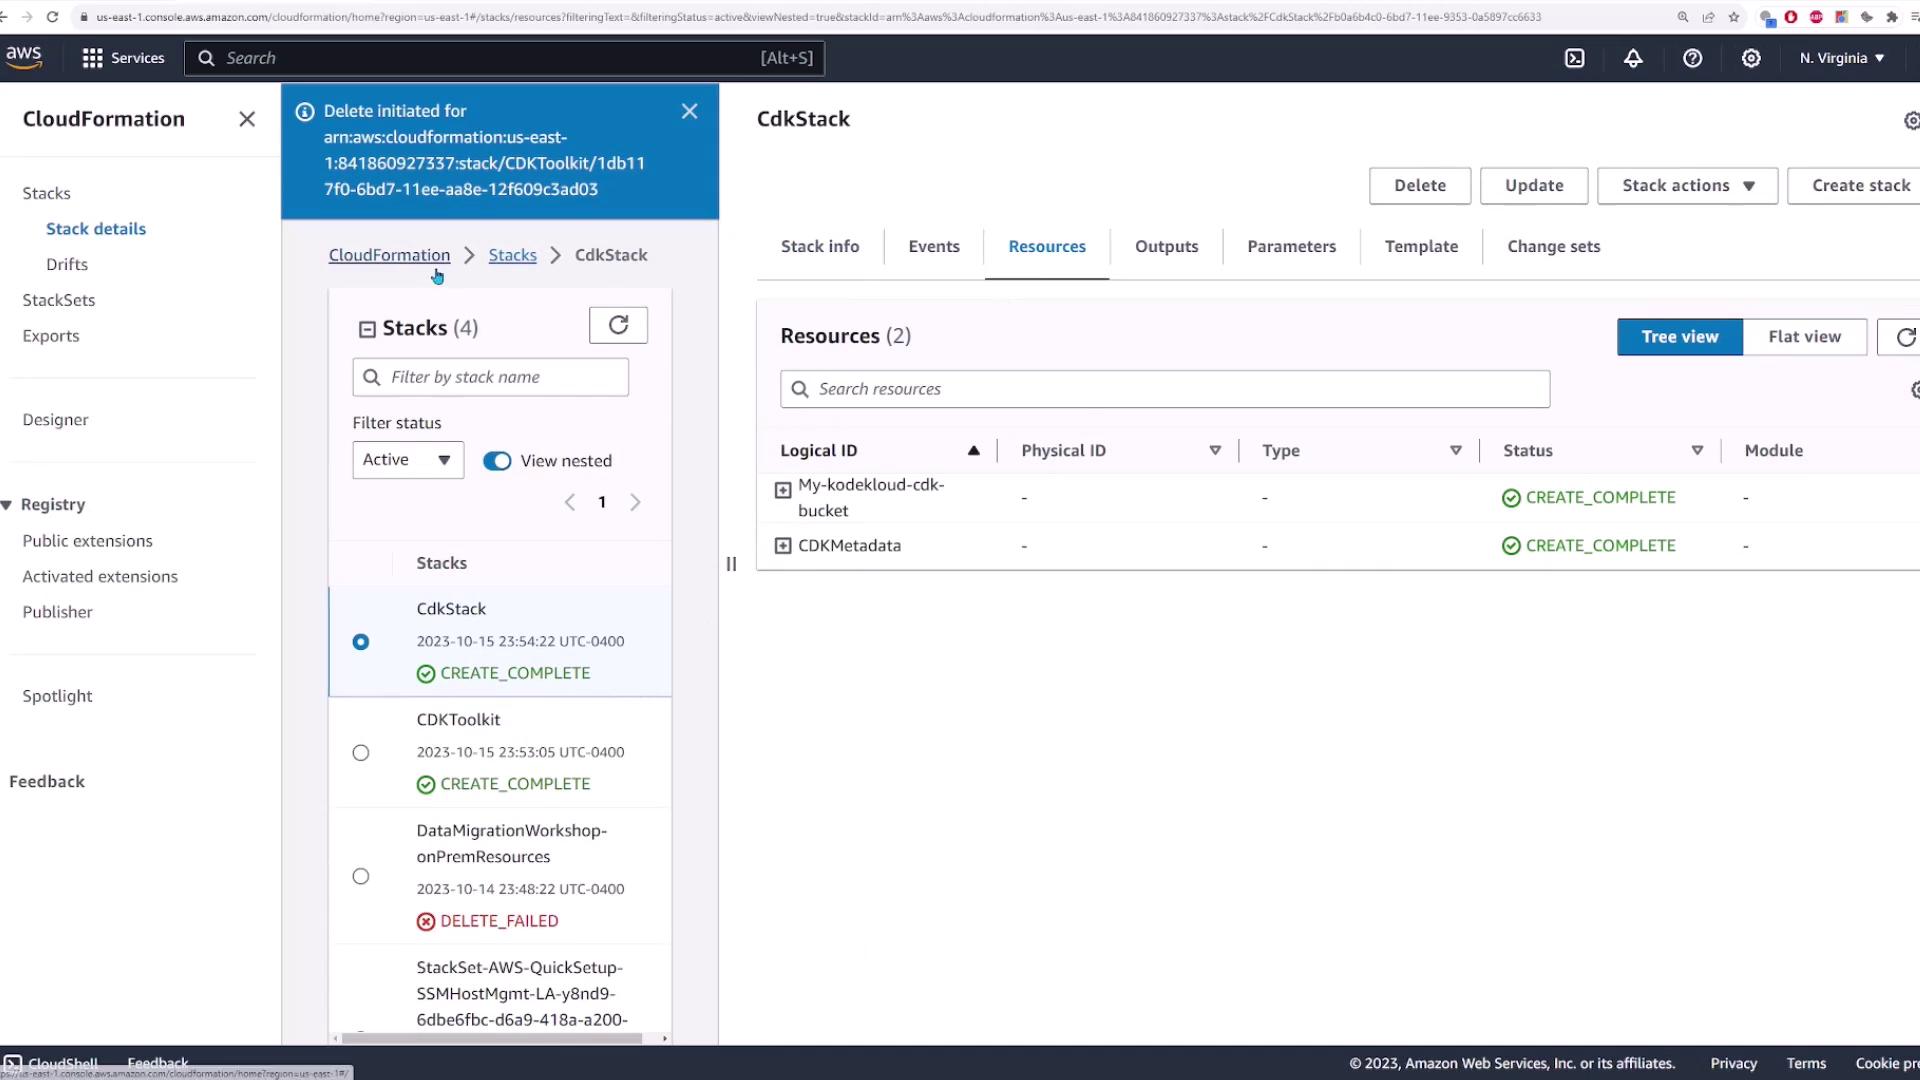Viewport: 1920px width, 1080px height.
Task: Refresh the Stacks list
Action: [x=618, y=325]
